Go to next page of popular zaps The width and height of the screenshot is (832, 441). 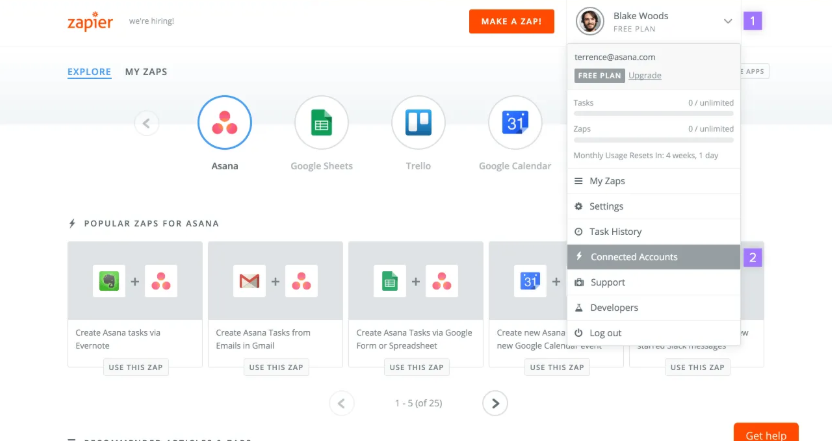(x=495, y=403)
